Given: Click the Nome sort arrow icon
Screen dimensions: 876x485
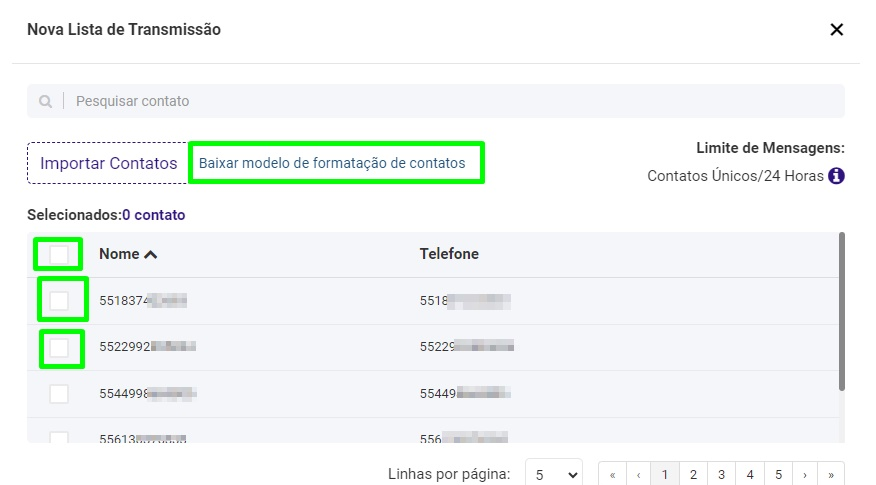Looking at the screenshot, I should pyautogui.click(x=151, y=255).
